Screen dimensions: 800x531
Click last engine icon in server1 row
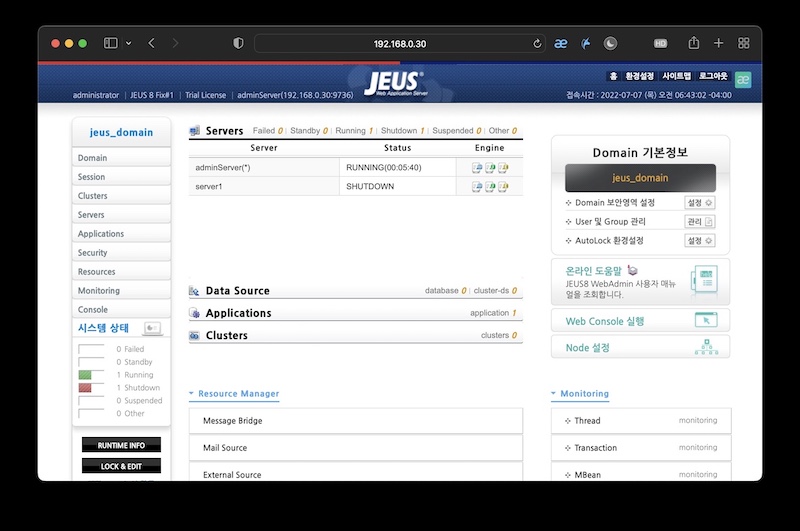(x=503, y=186)
